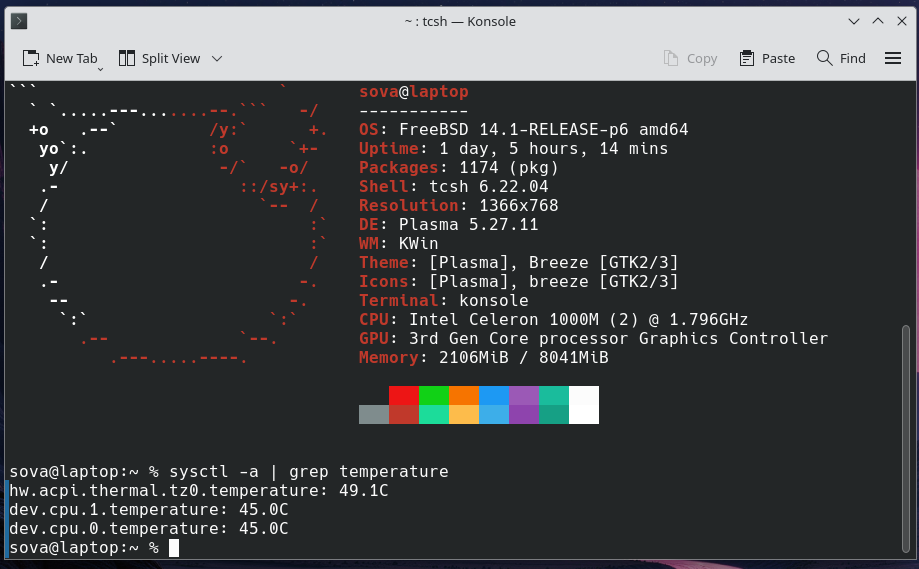Close the Konsole window

tap(902, 22)
